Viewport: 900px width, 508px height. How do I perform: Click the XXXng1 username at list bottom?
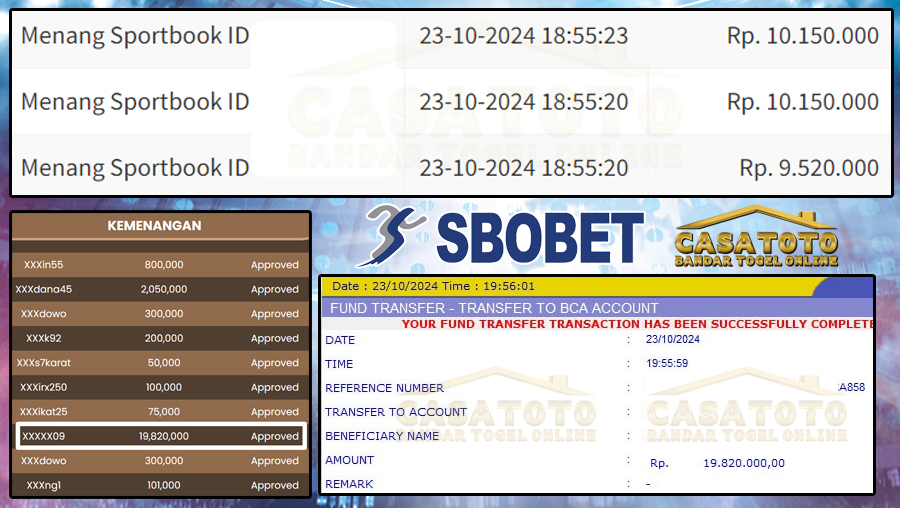pos(43,485)
